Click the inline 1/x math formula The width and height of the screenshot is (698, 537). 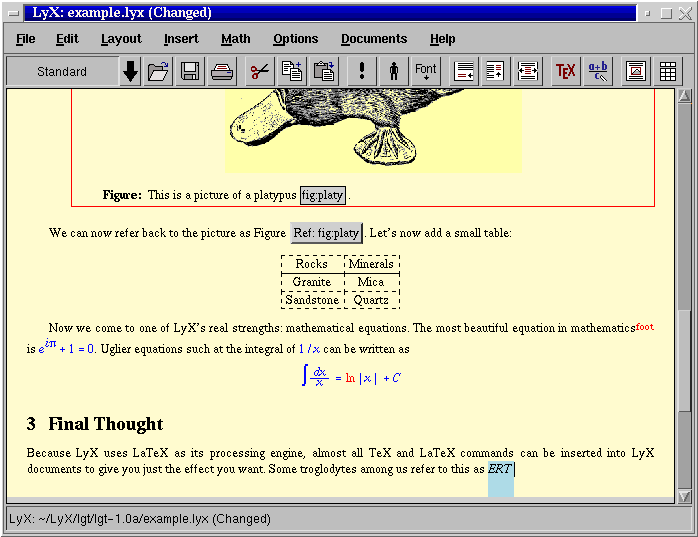[x=309, y=349]
